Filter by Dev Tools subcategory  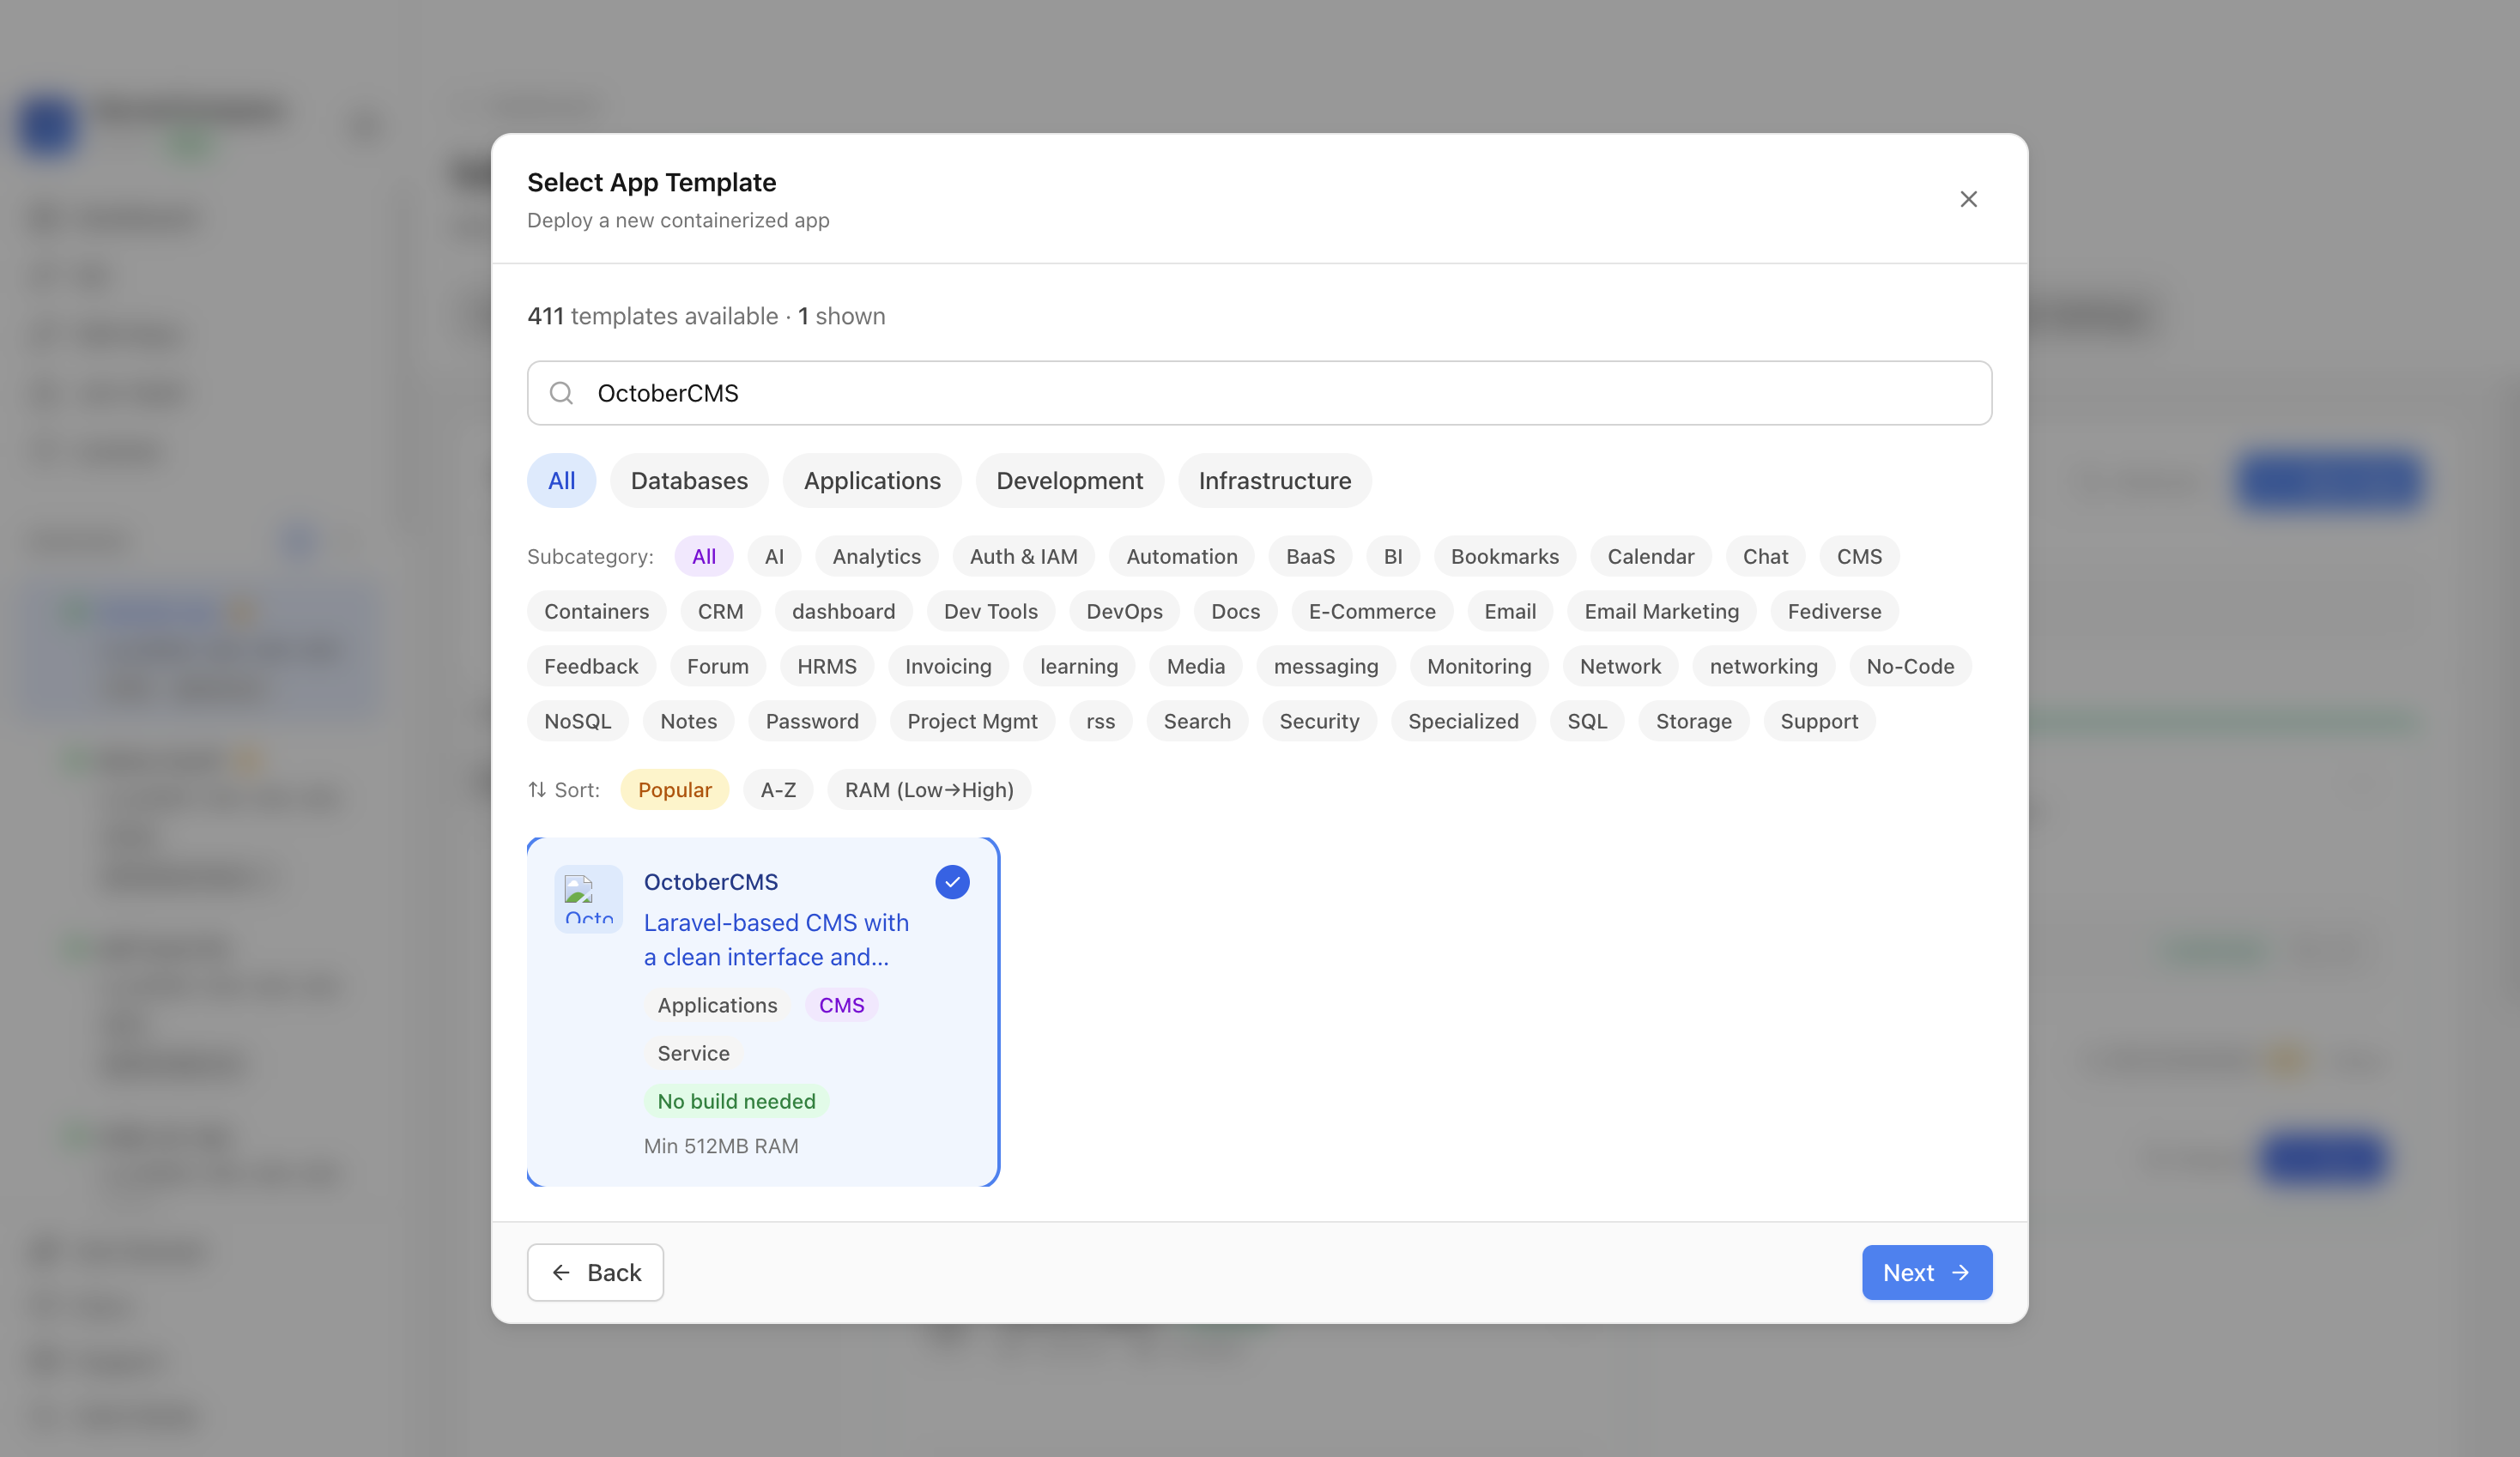coord(990,611)
